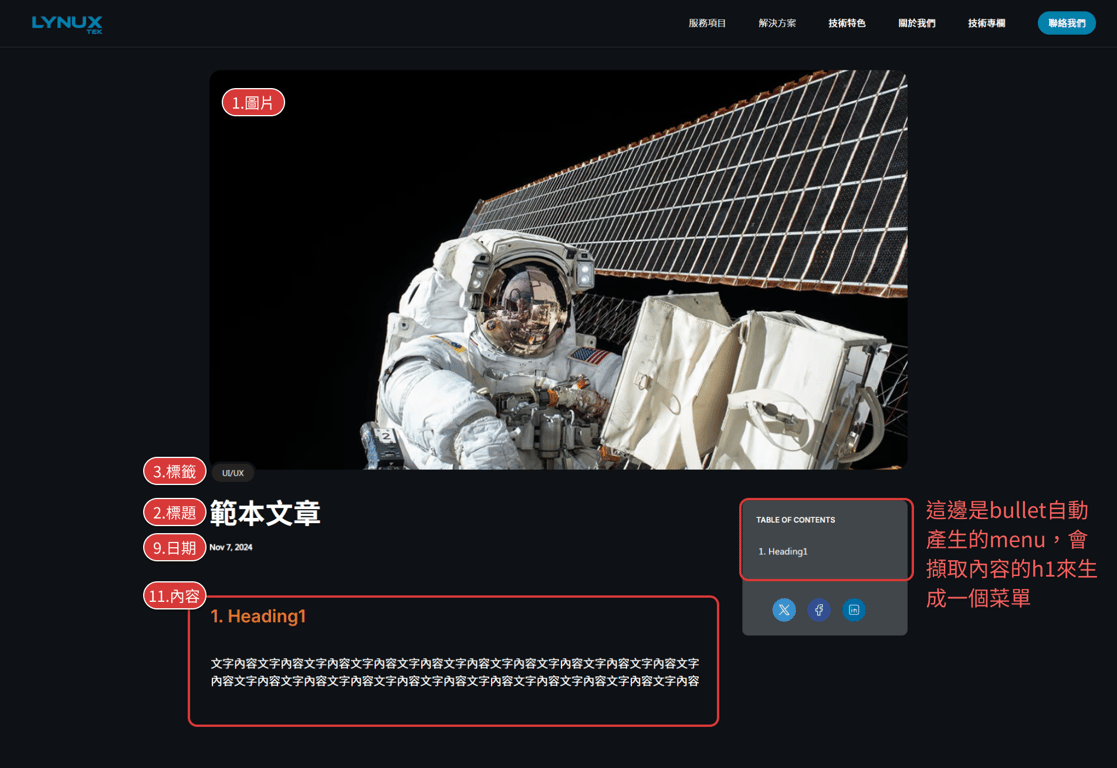Navigate to 技術特色

coord(846,22)
